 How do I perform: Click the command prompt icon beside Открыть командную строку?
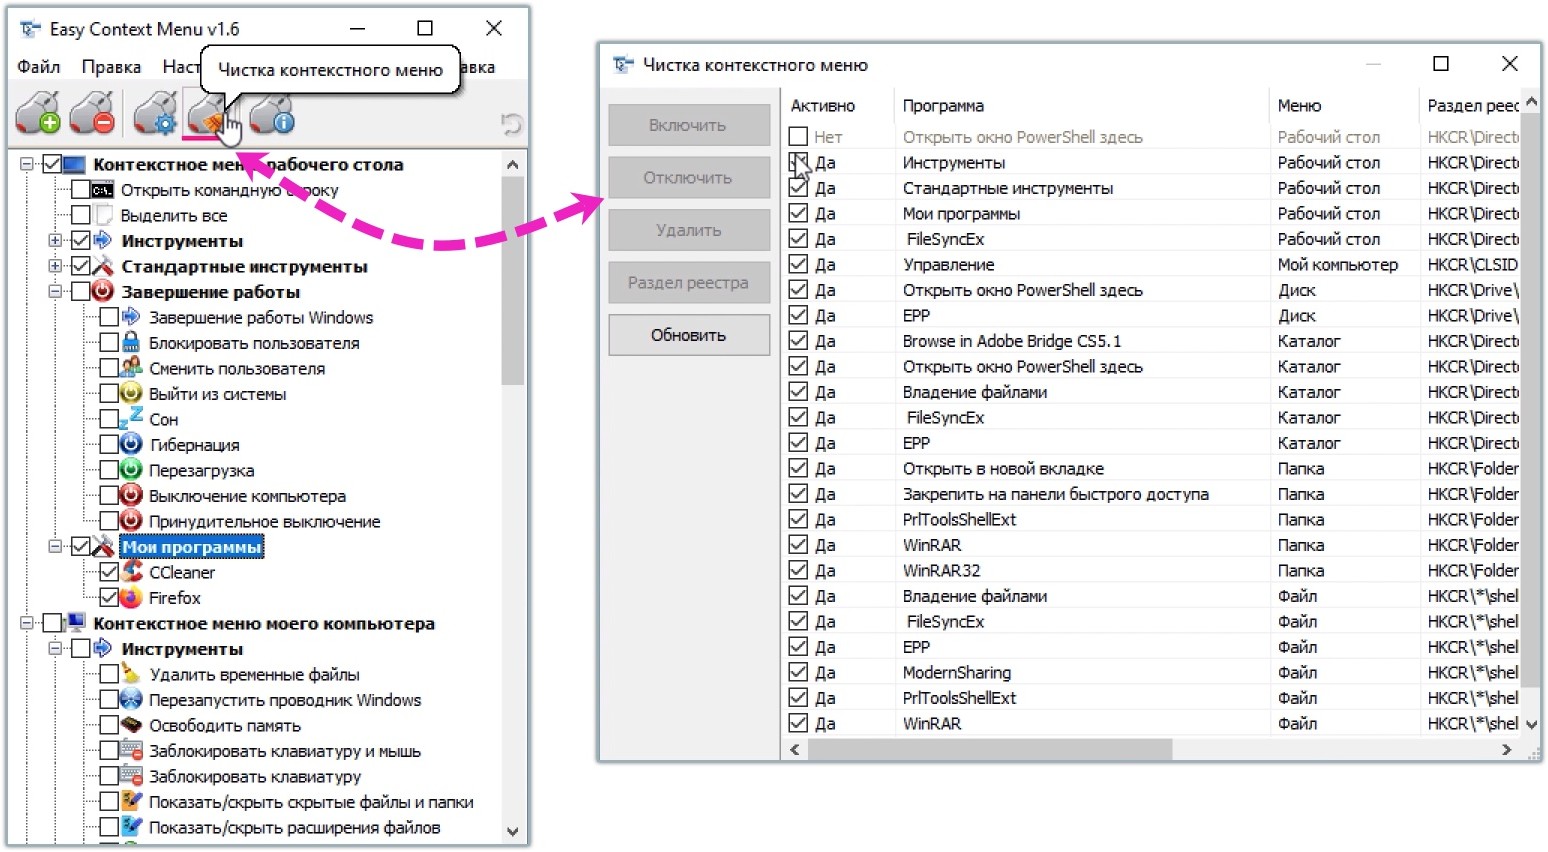[x=102, y=190]
